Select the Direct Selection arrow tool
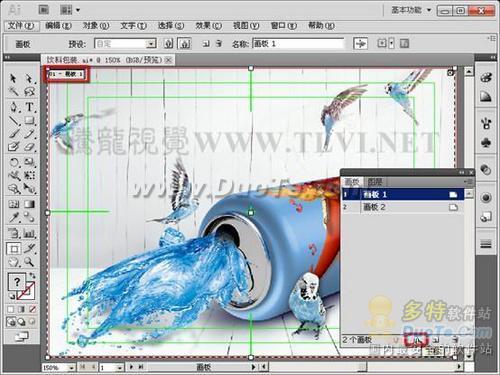Screen dimensions: 500x375 tap(29, 78)
